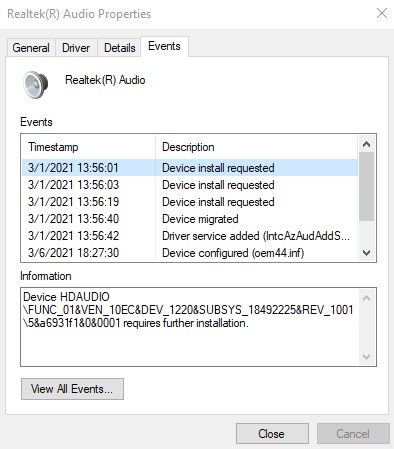The width and height of the screenshot is (394, 449).
Task: Click the events list scroll down arrow
Action: click(x=366, y=253)
